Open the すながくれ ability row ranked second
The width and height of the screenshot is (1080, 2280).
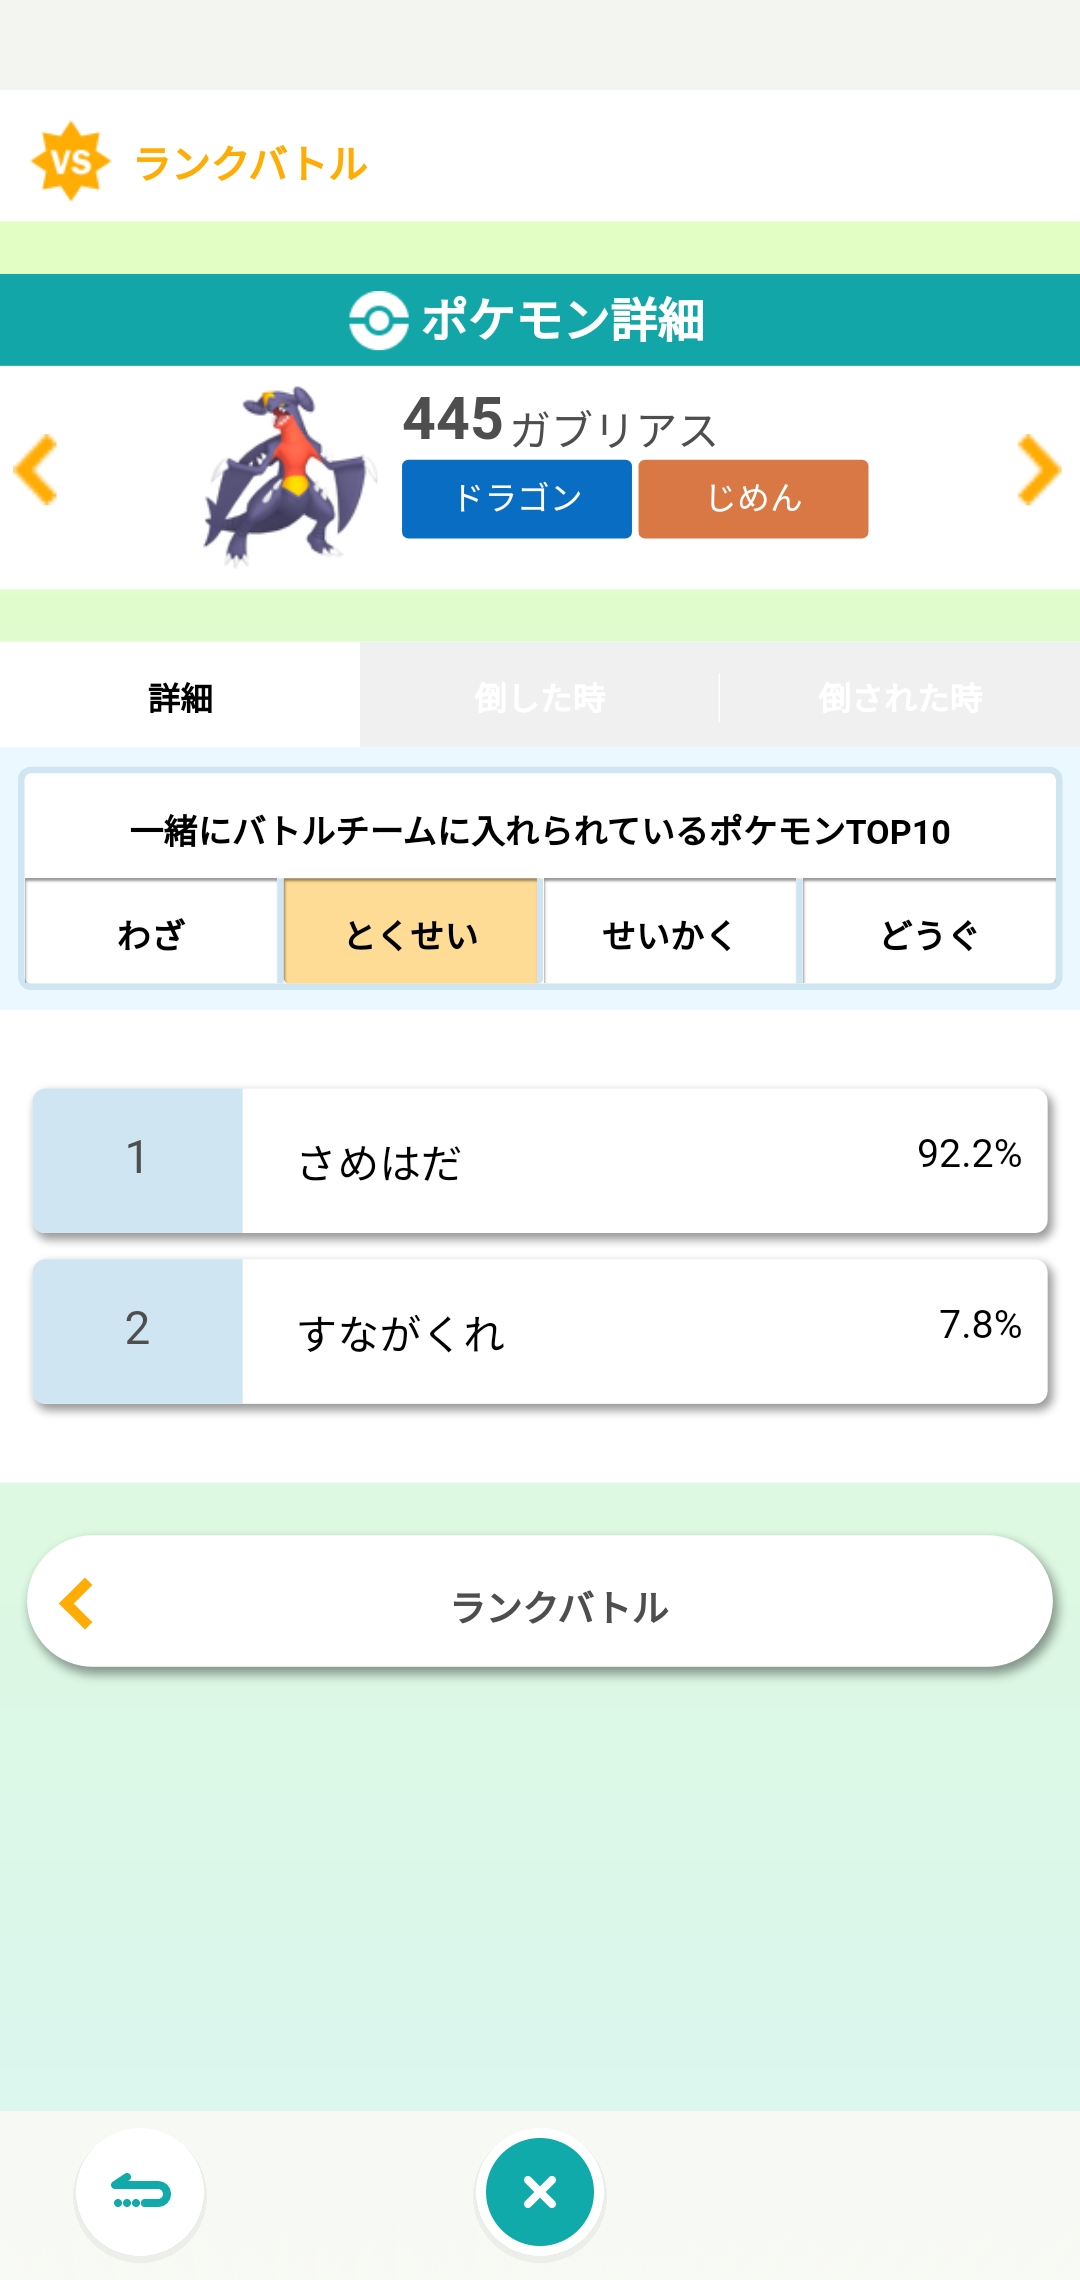[540, 1332]
